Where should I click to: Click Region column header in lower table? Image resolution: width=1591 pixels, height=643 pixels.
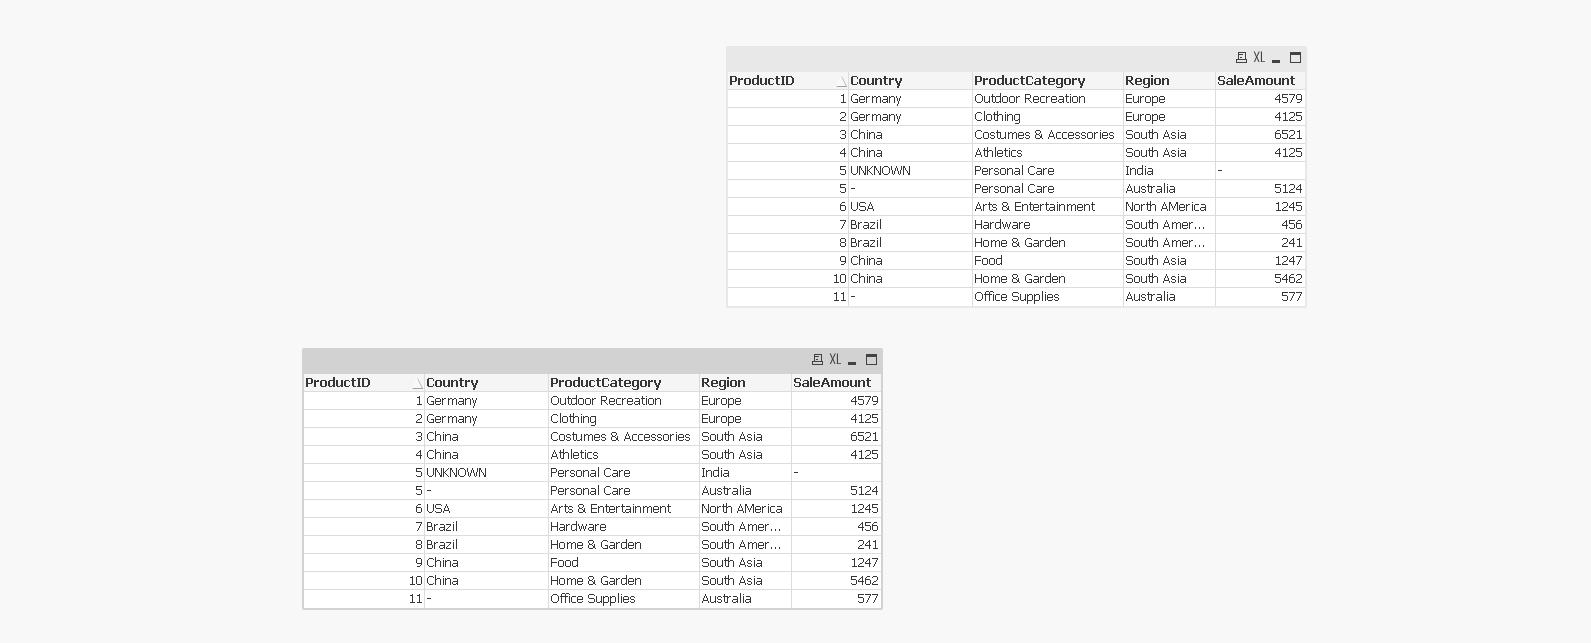[723, 383]
